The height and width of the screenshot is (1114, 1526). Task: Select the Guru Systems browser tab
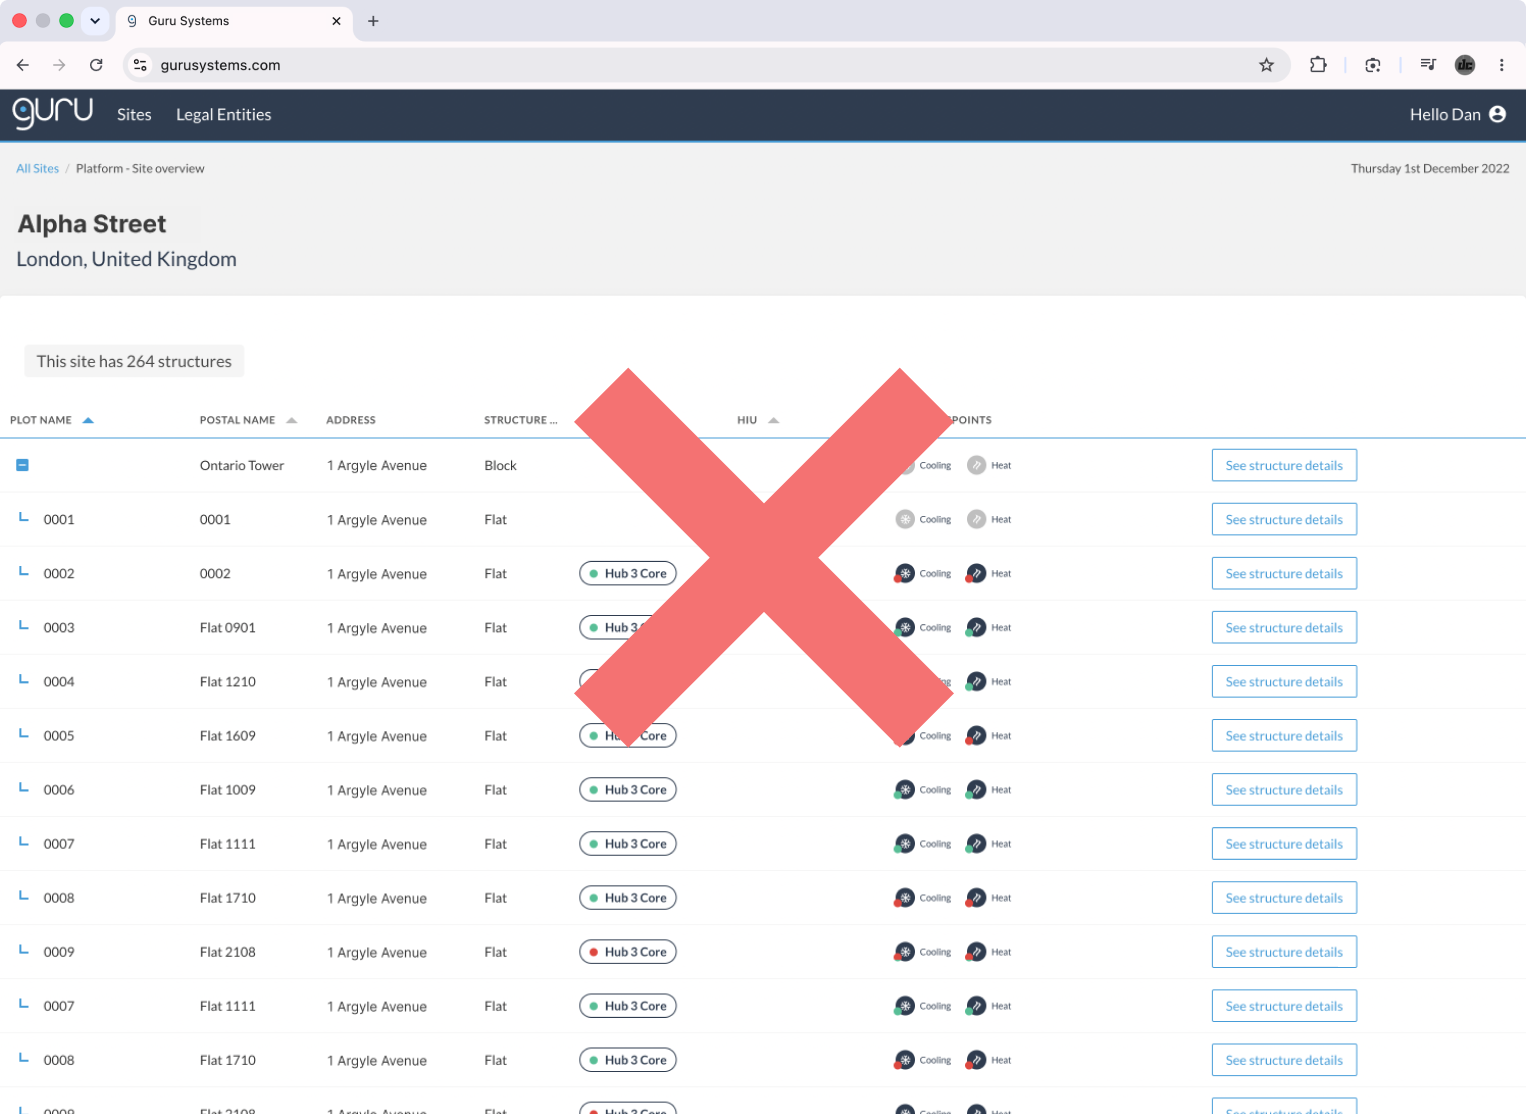[x=234, y=21]
